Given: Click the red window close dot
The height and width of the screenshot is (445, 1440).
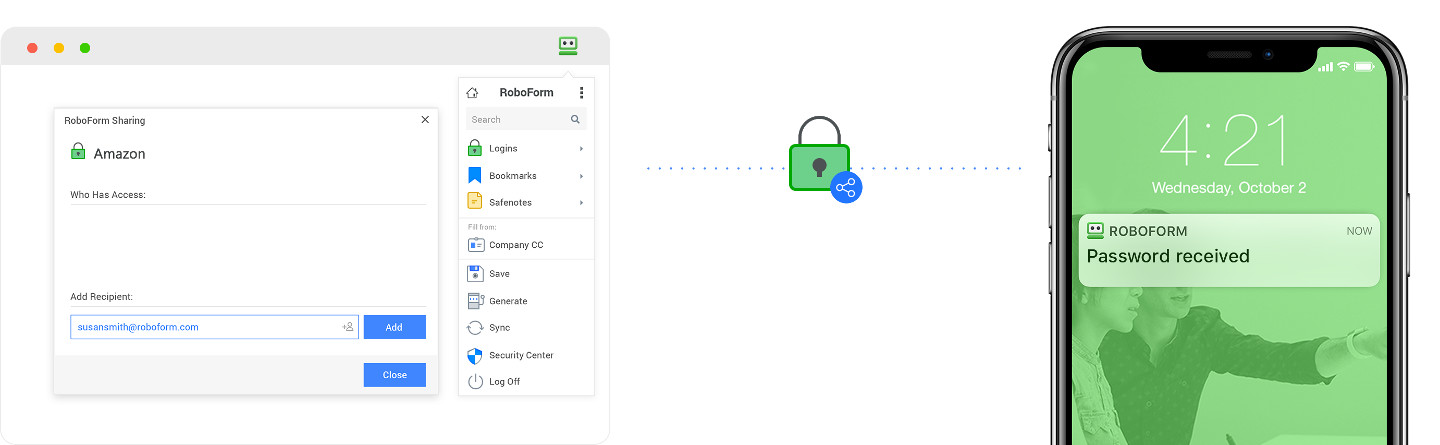Looking at the screenshot, I should click(x=32, y=48).
